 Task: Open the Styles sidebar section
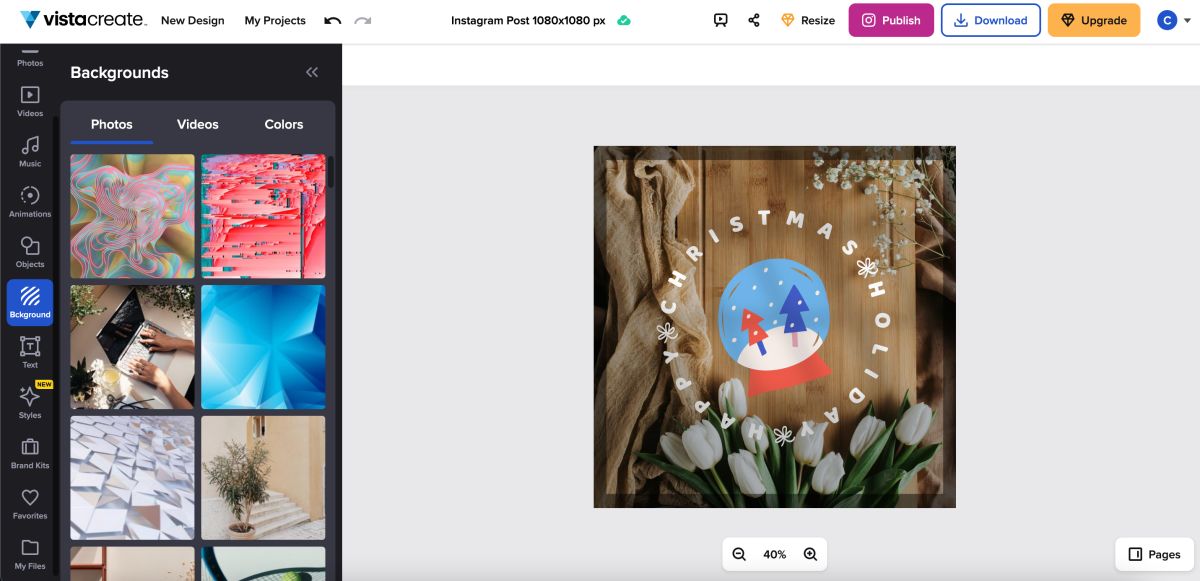pos(30,402)
